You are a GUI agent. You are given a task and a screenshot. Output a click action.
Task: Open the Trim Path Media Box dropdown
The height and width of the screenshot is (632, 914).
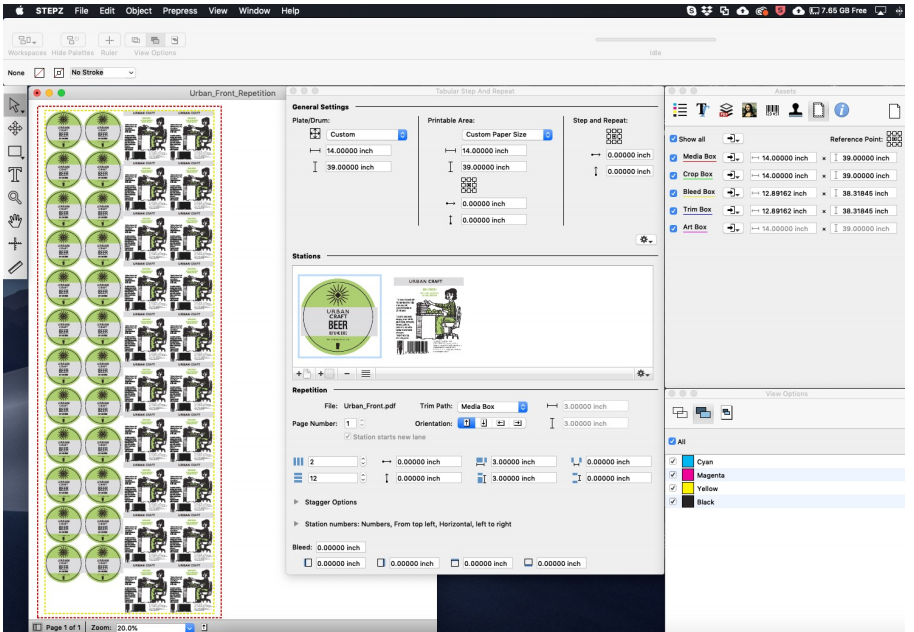coord(492,407)
